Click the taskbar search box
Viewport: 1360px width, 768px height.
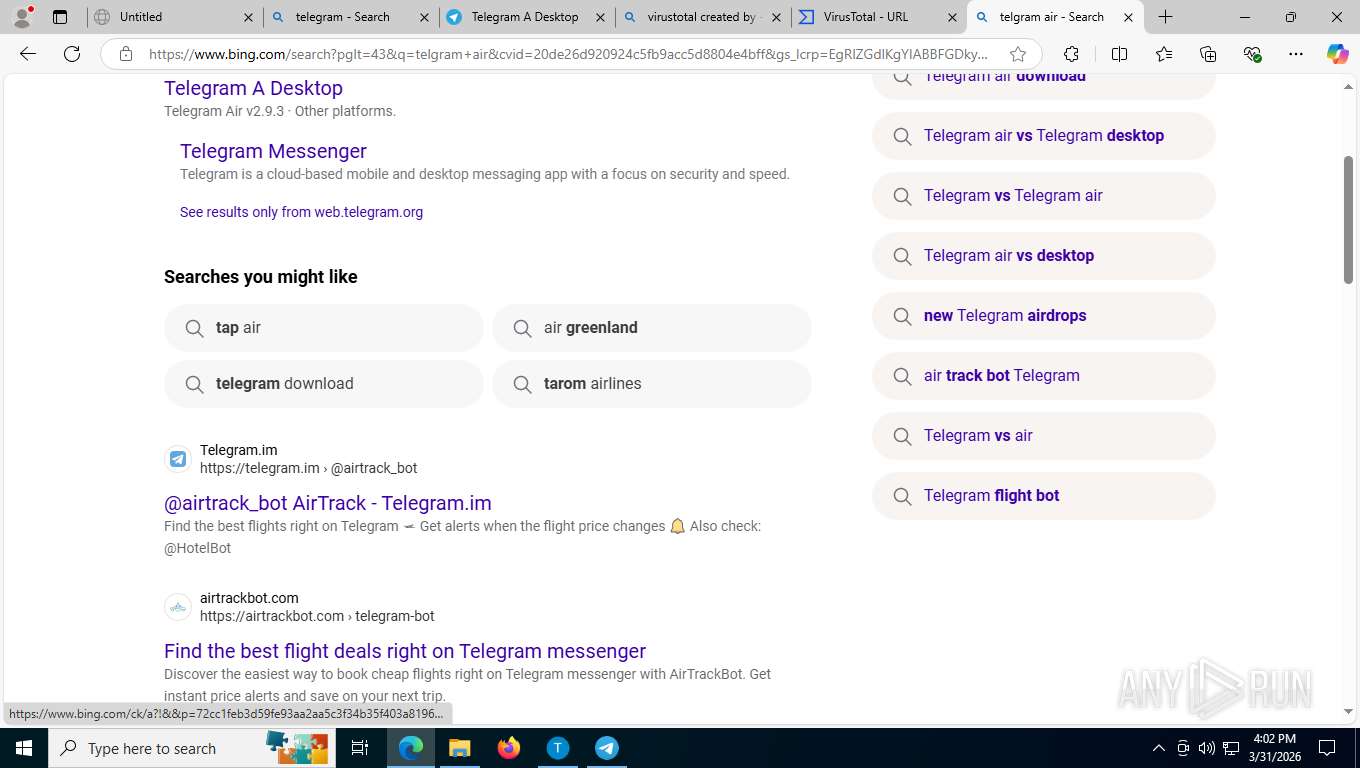(190, 748)
